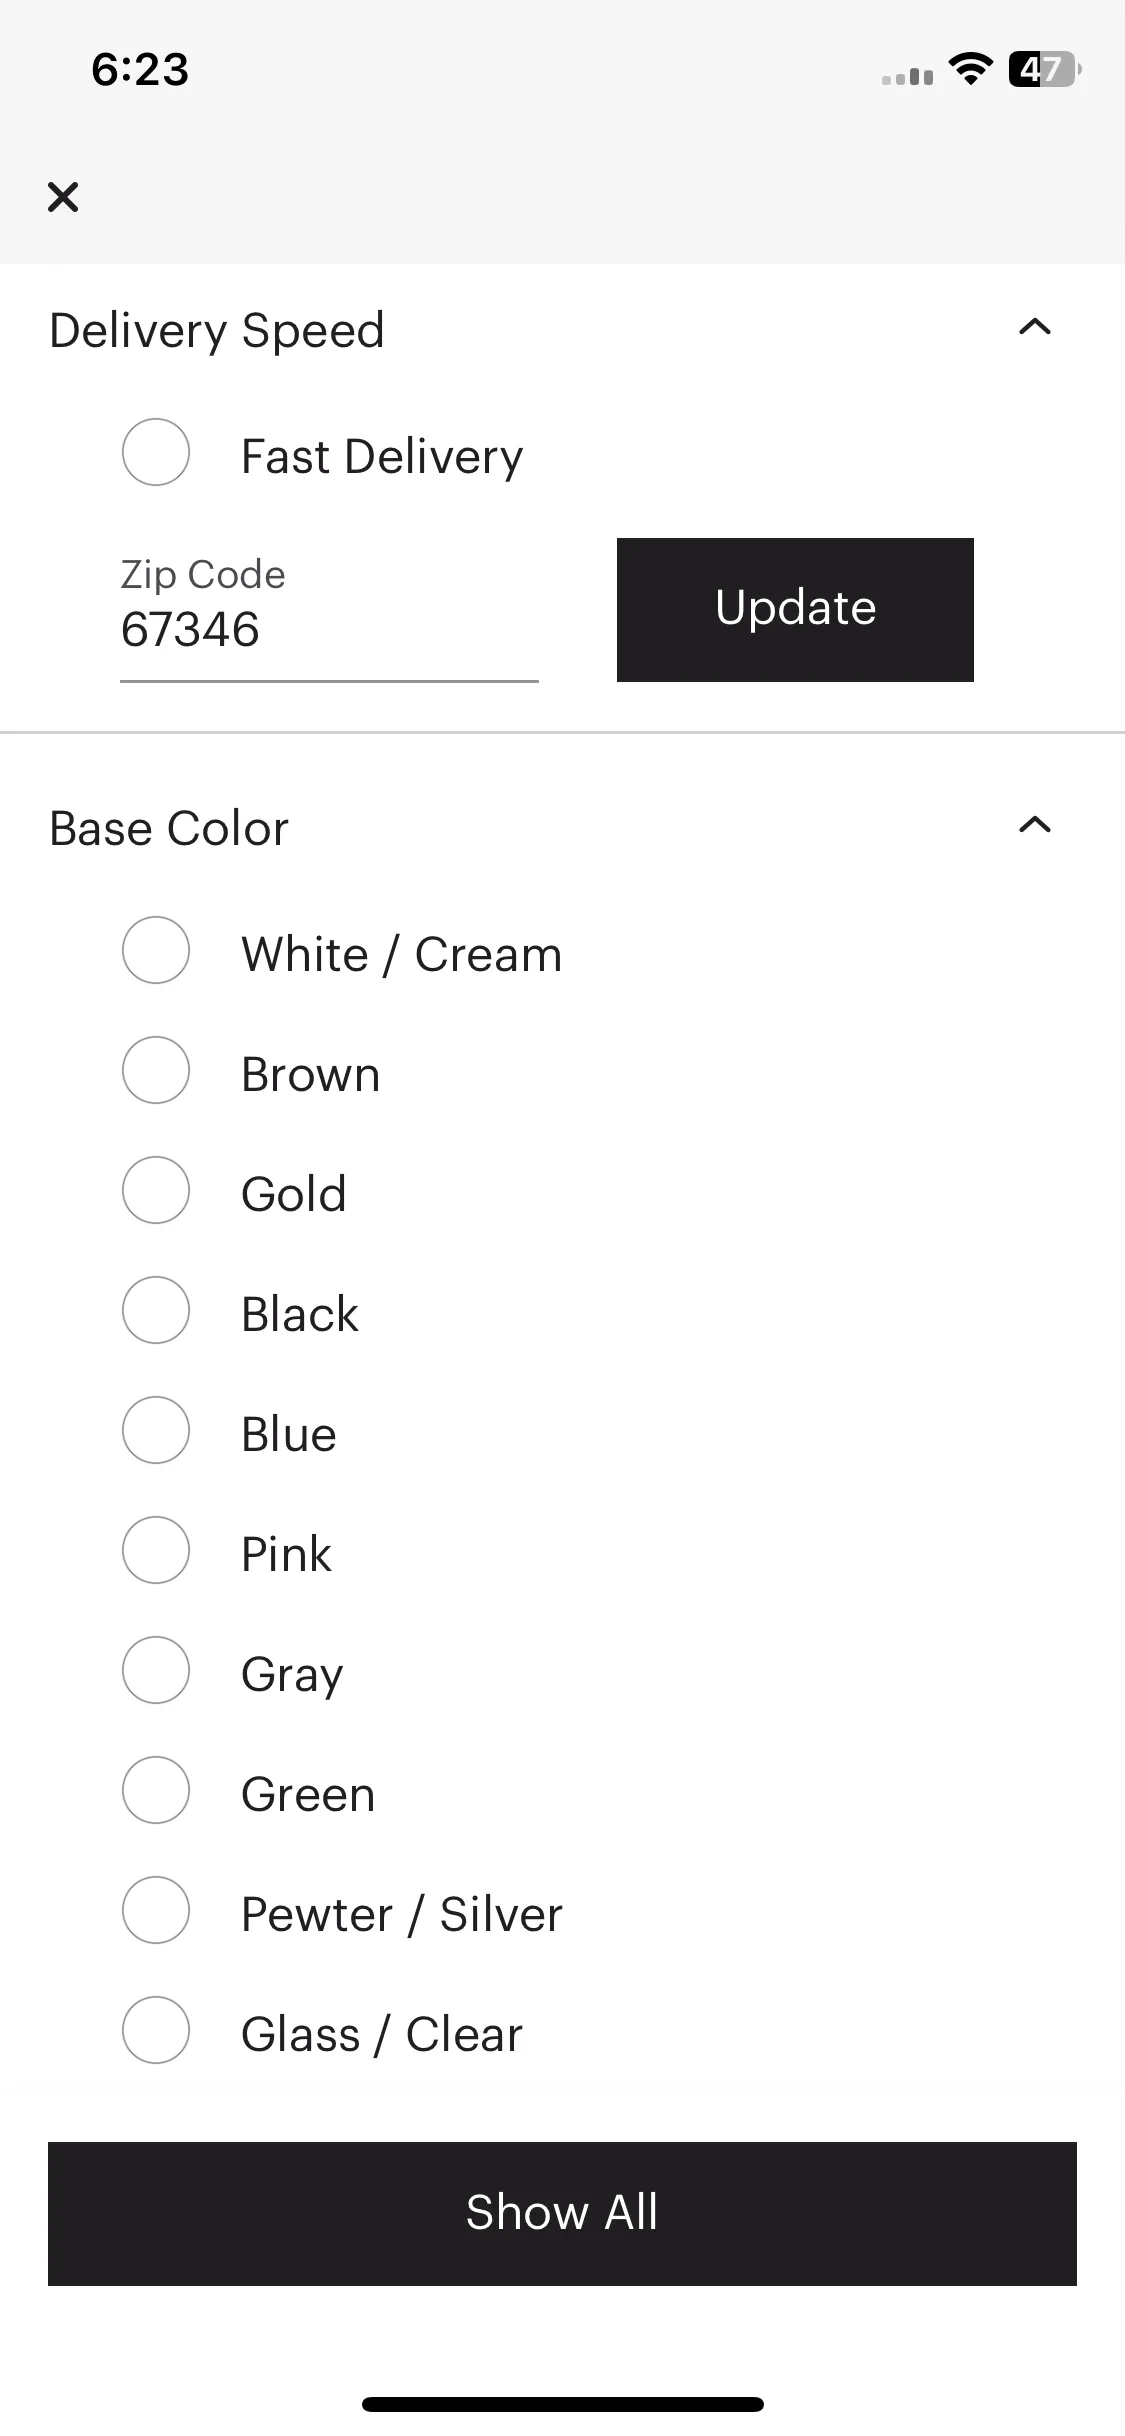
Task: Tap the Wi-Fi status icon
Action: [970, 69]
